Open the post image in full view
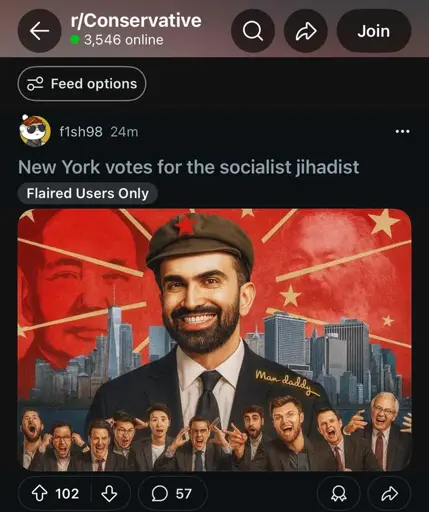This screenshot has width=429, height=512. click(x=215, y=340)
